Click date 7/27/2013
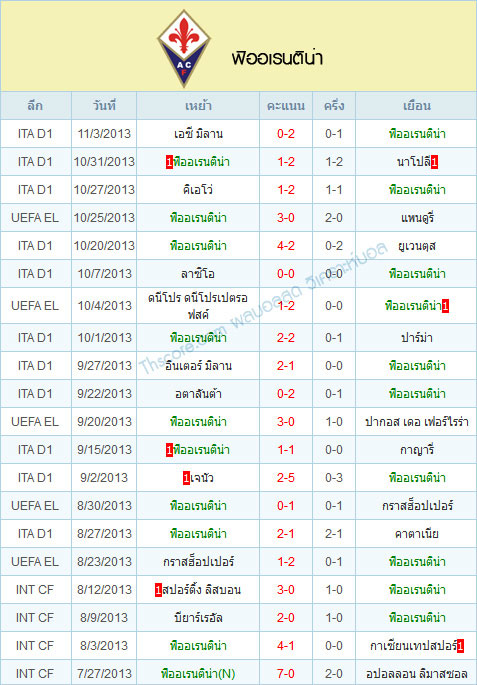Screen dimensions: 477x685 [104, 673]
